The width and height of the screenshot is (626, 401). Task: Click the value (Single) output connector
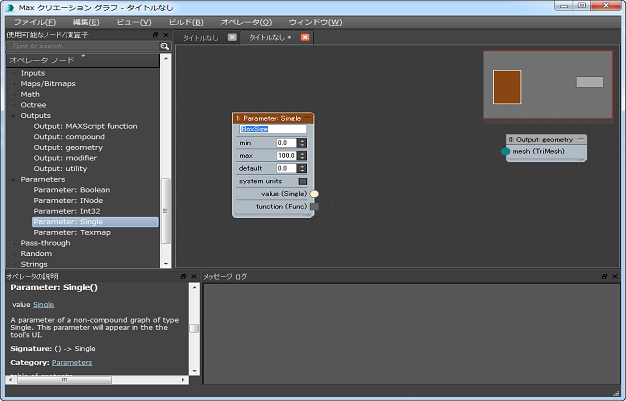click(x=314, y=193)
